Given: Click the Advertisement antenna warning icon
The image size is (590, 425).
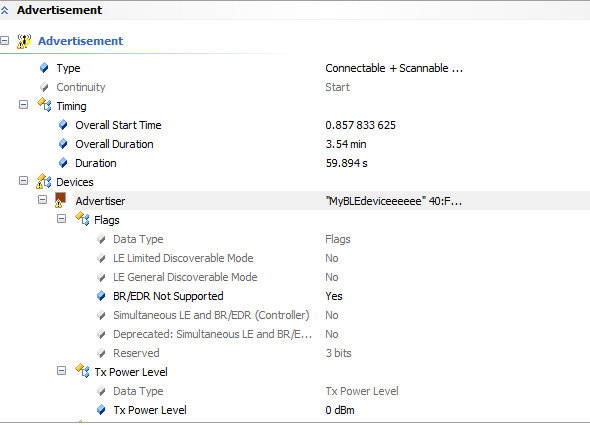Looking at the screenshot, I should pos(24,41).
